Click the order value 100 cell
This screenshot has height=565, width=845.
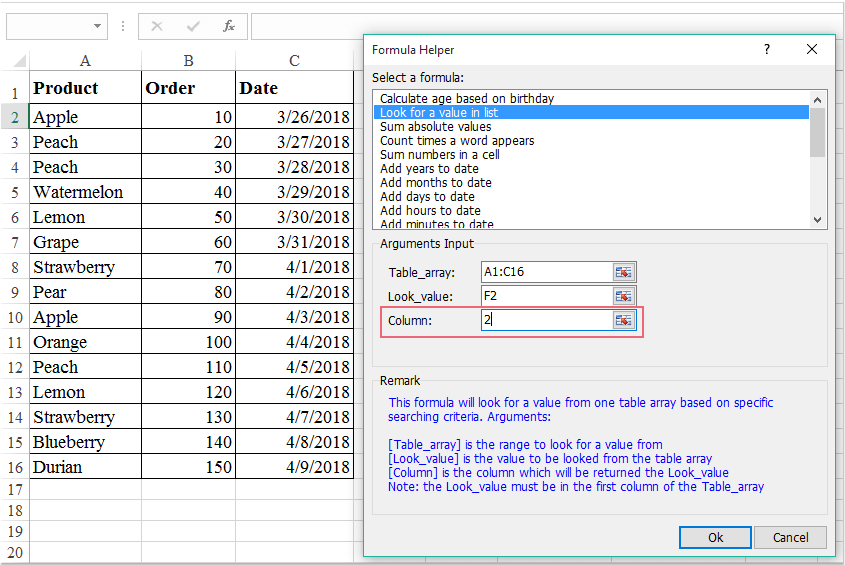[188, 342]
